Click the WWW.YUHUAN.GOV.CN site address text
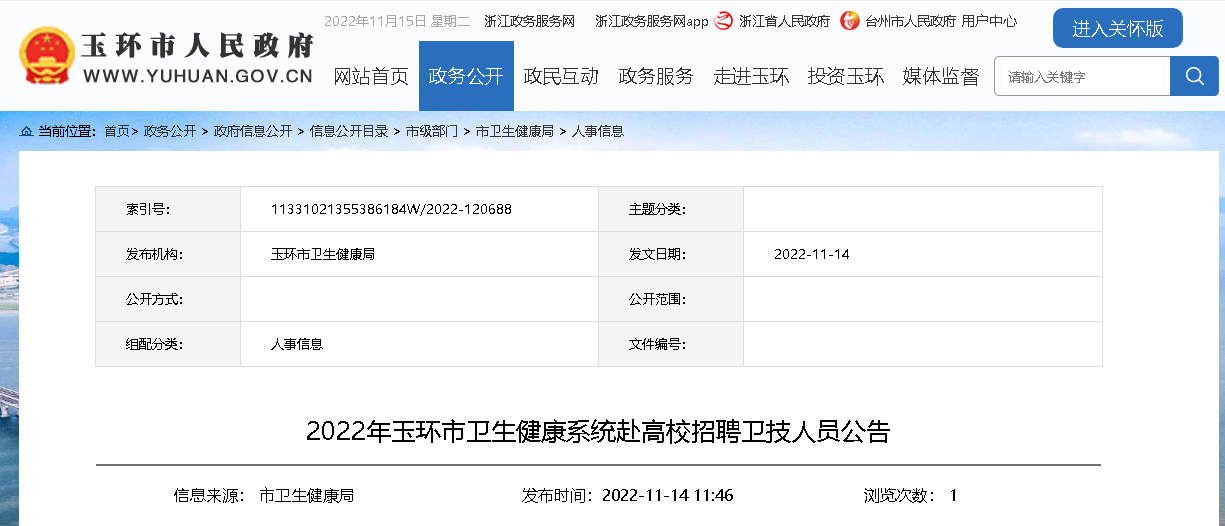The width and height of the screenshot is (1225, 526). (198, 76)
